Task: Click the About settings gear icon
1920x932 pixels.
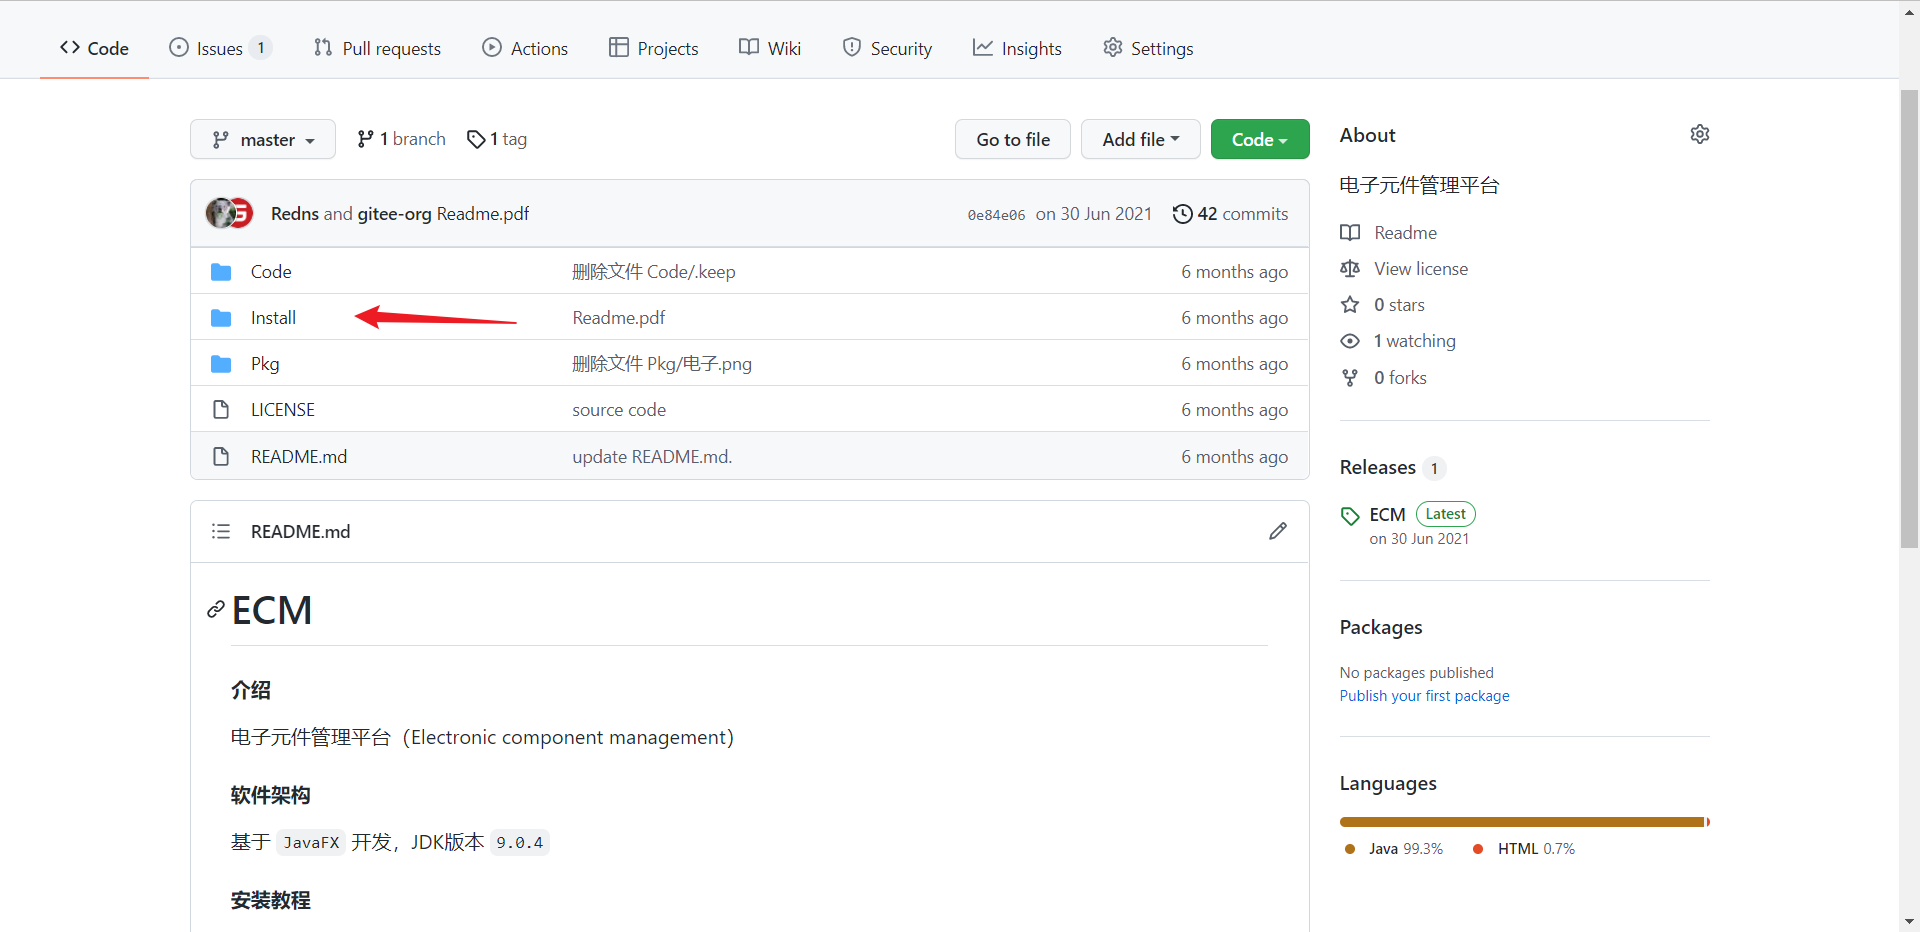Action: [x=1699, y=135]
